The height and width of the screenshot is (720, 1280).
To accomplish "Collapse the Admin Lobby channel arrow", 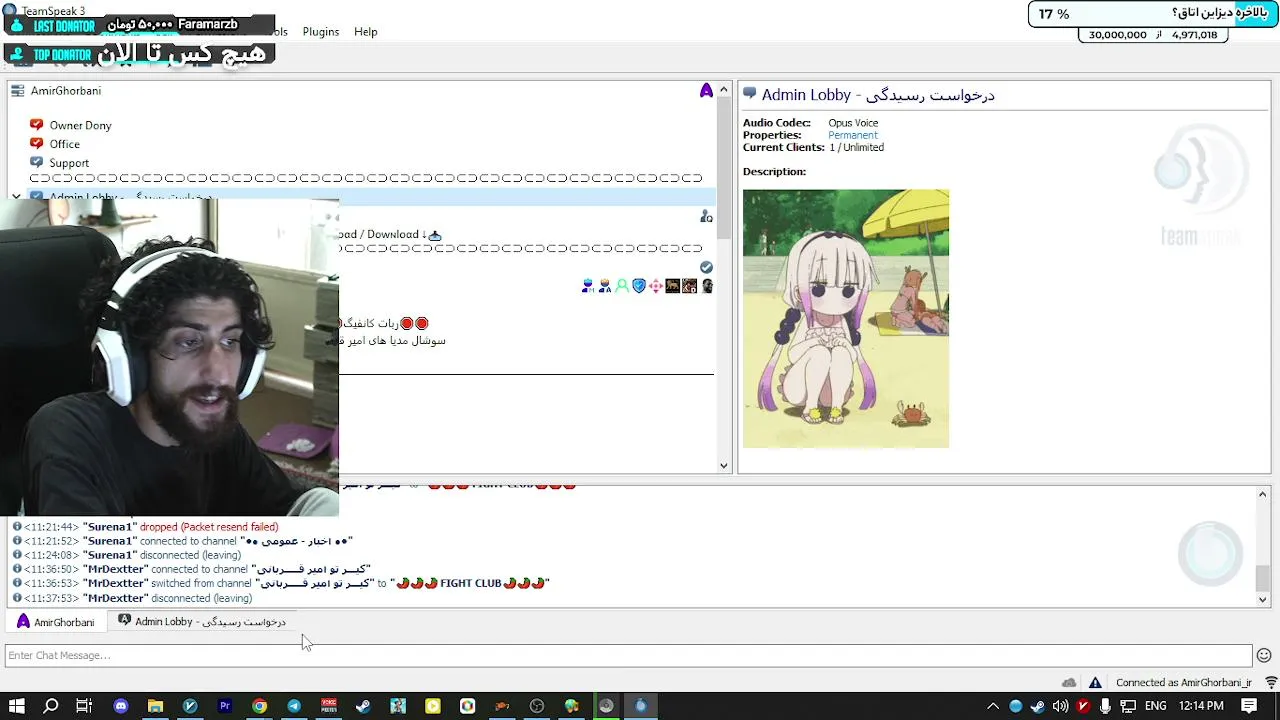I will pyautogui.click(x=17, y=197).
